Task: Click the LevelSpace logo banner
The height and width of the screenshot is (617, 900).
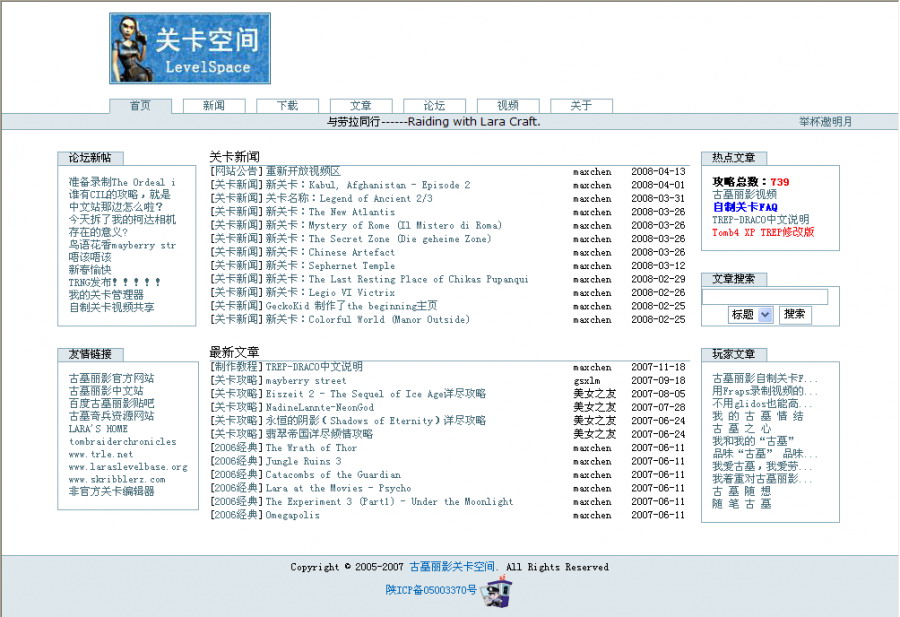Action: [x=190, y=48]
